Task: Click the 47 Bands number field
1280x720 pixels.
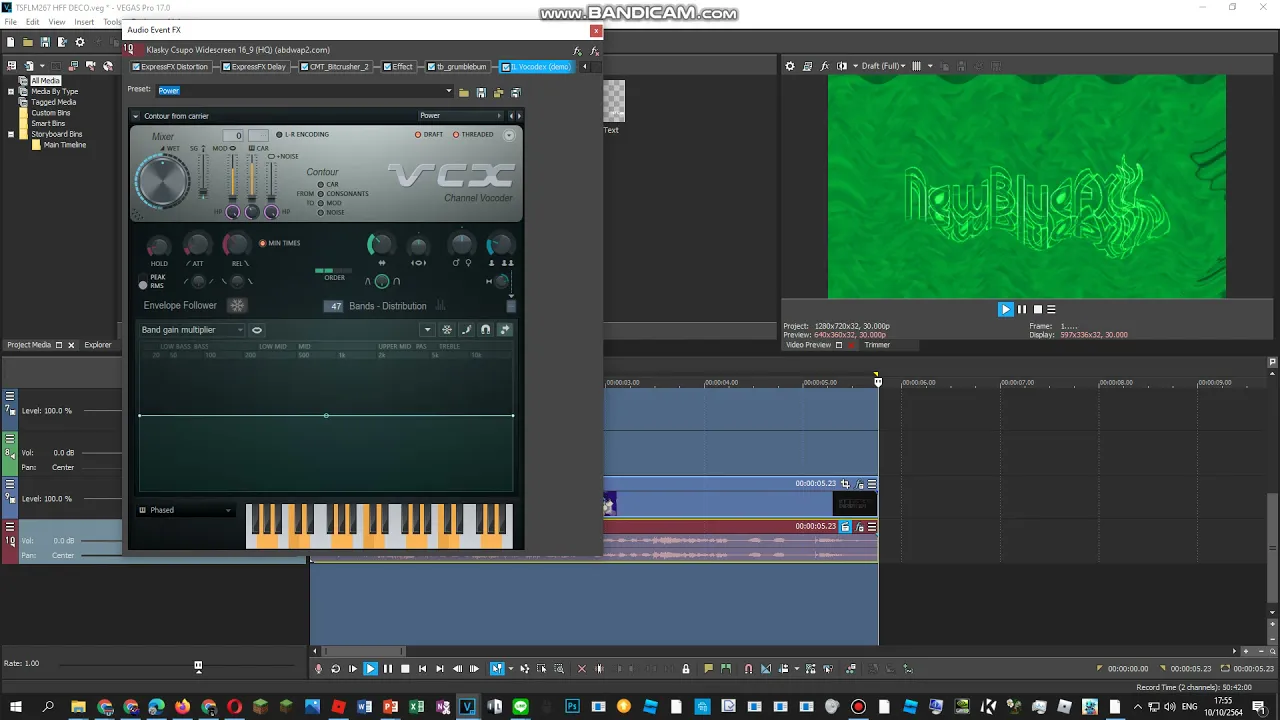Action: 334,306
